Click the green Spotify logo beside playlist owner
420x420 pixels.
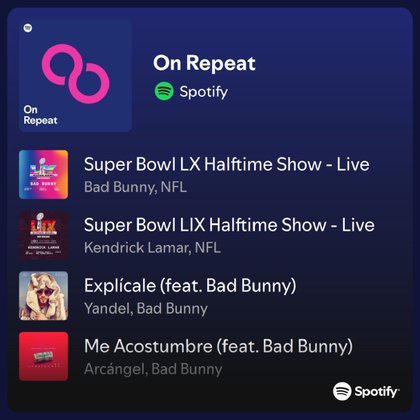tap(164, 91)
